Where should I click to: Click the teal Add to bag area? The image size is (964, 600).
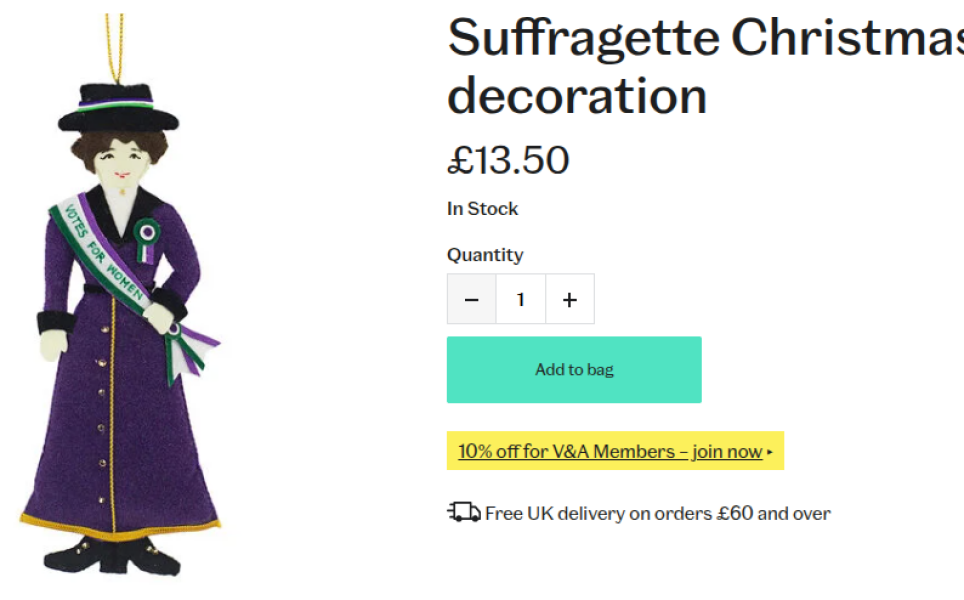coord(573,369)
